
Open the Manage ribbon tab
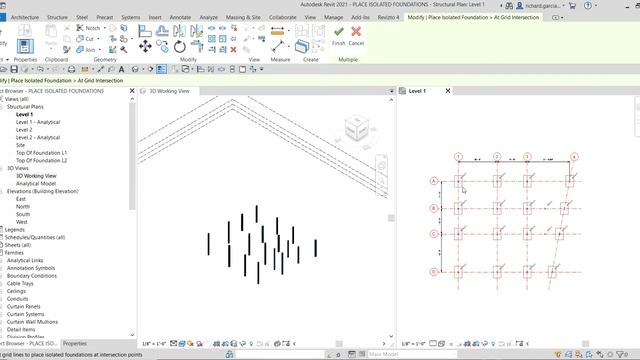pyautogui.click(x=333, y=18)
